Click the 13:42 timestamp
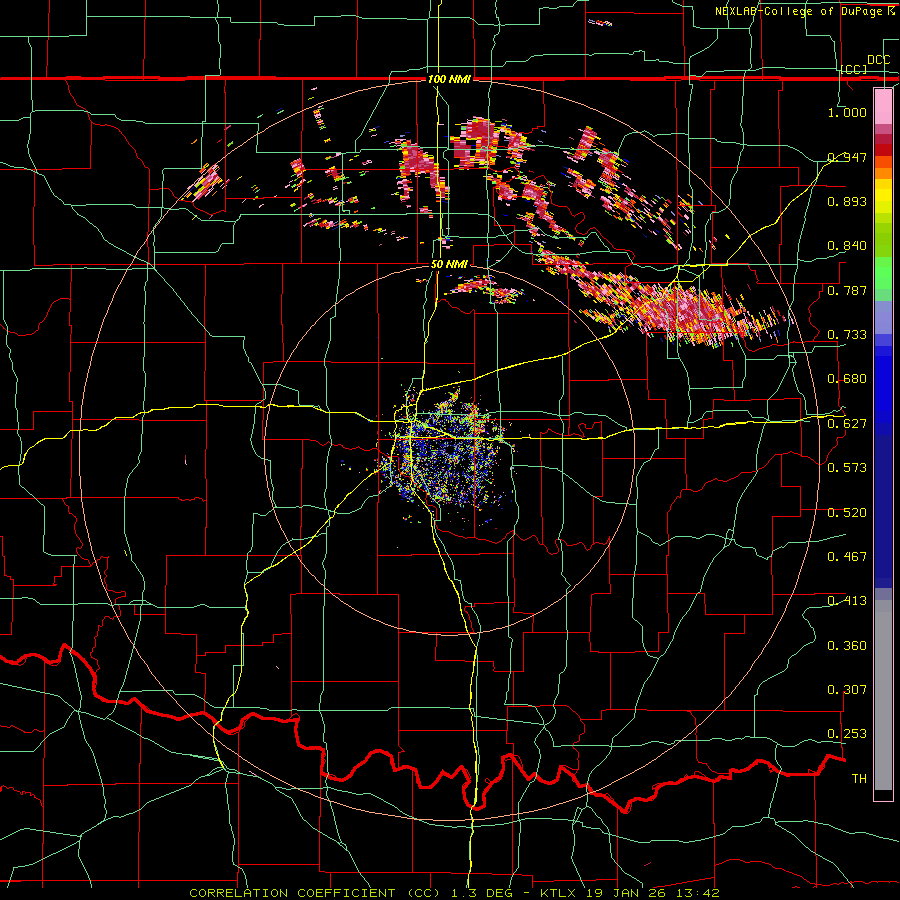This screenshot has width=900, height=900. pos(696,893)
